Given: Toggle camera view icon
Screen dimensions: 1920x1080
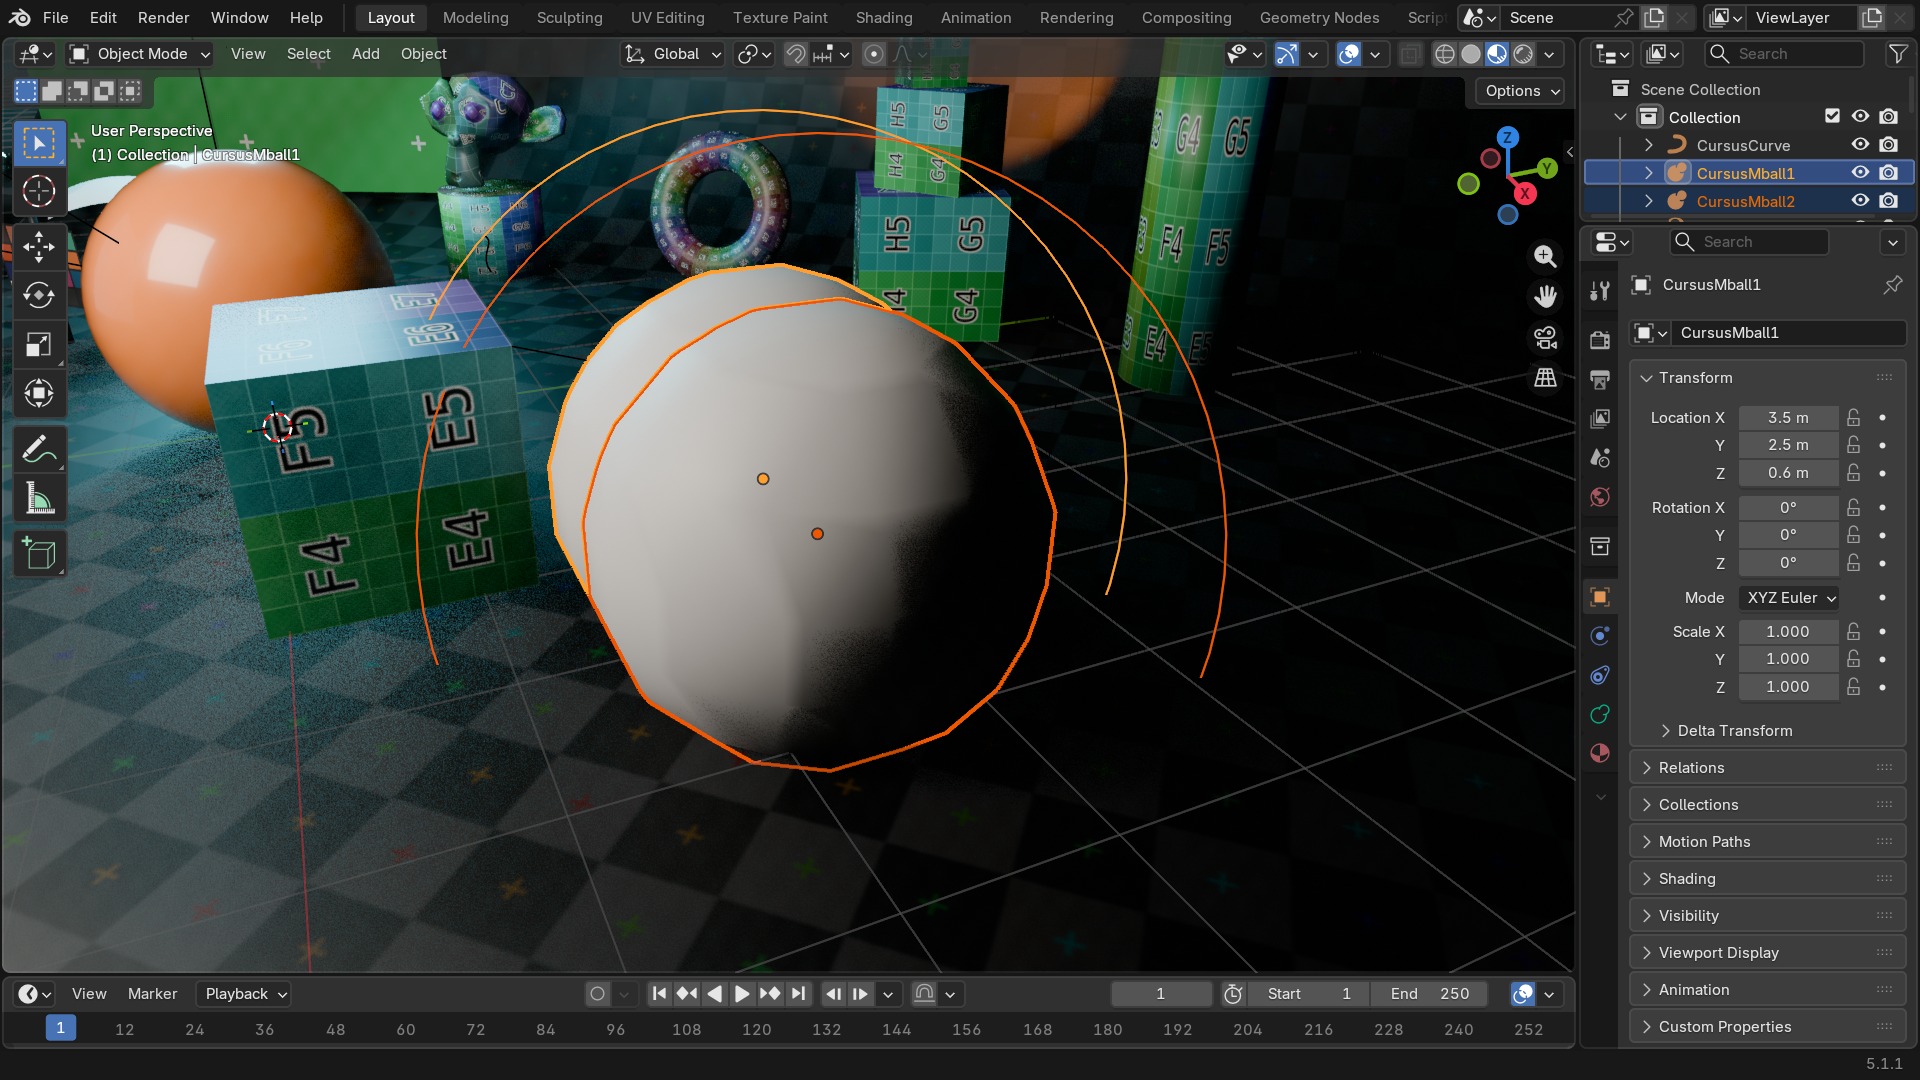Looking at the screenshot, I should tap(1545, 337).
